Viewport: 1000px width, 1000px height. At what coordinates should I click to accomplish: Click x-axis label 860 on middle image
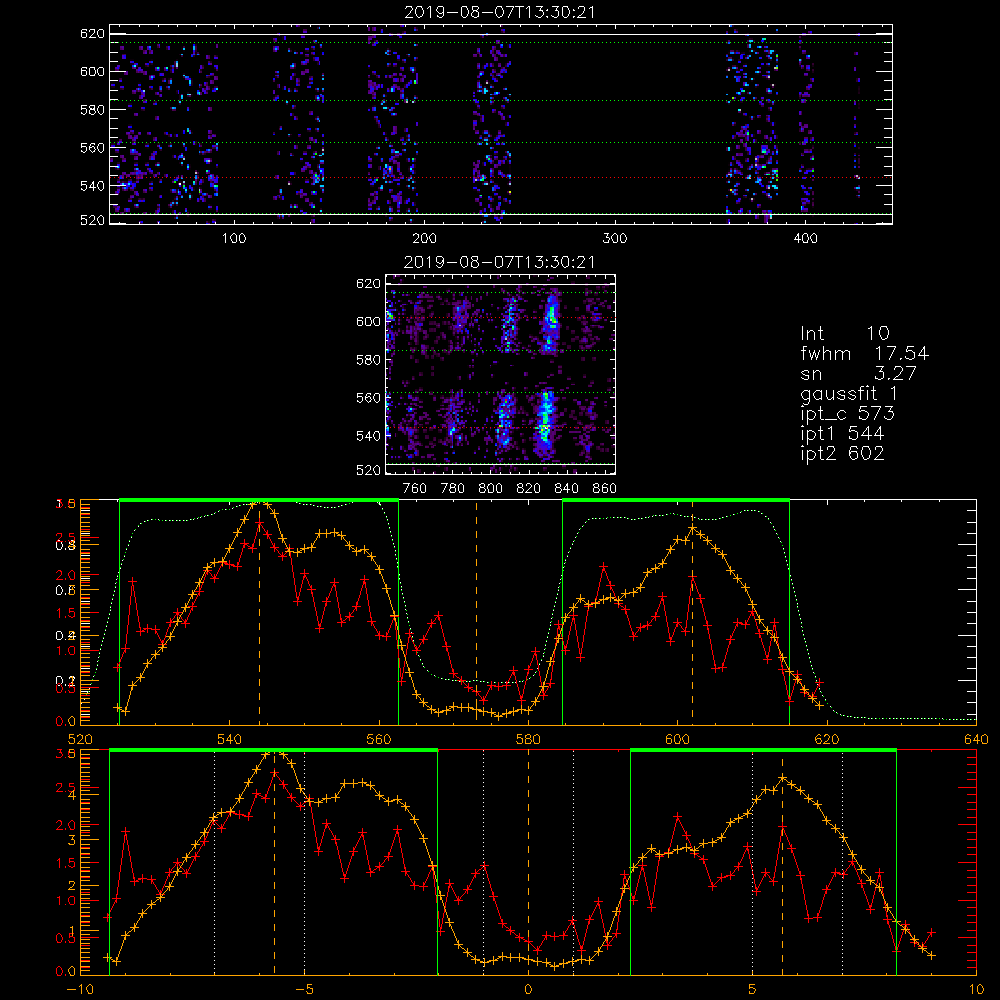pyautogui.click(x=604, y=489)
